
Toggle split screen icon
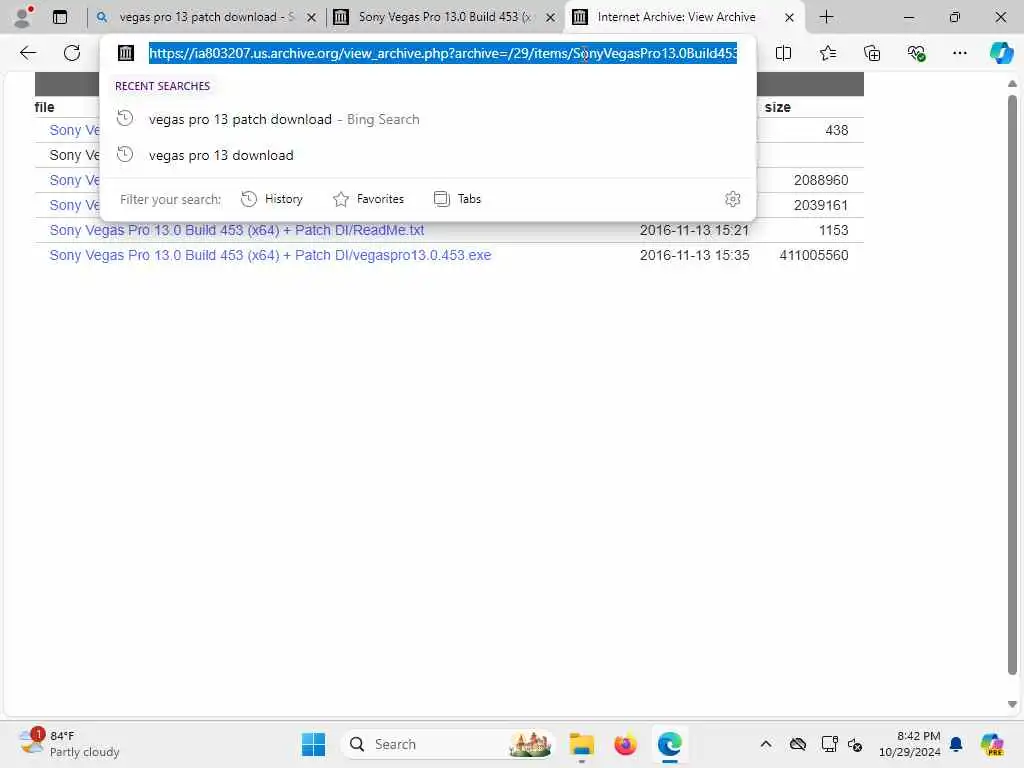[x=783, y=53]
